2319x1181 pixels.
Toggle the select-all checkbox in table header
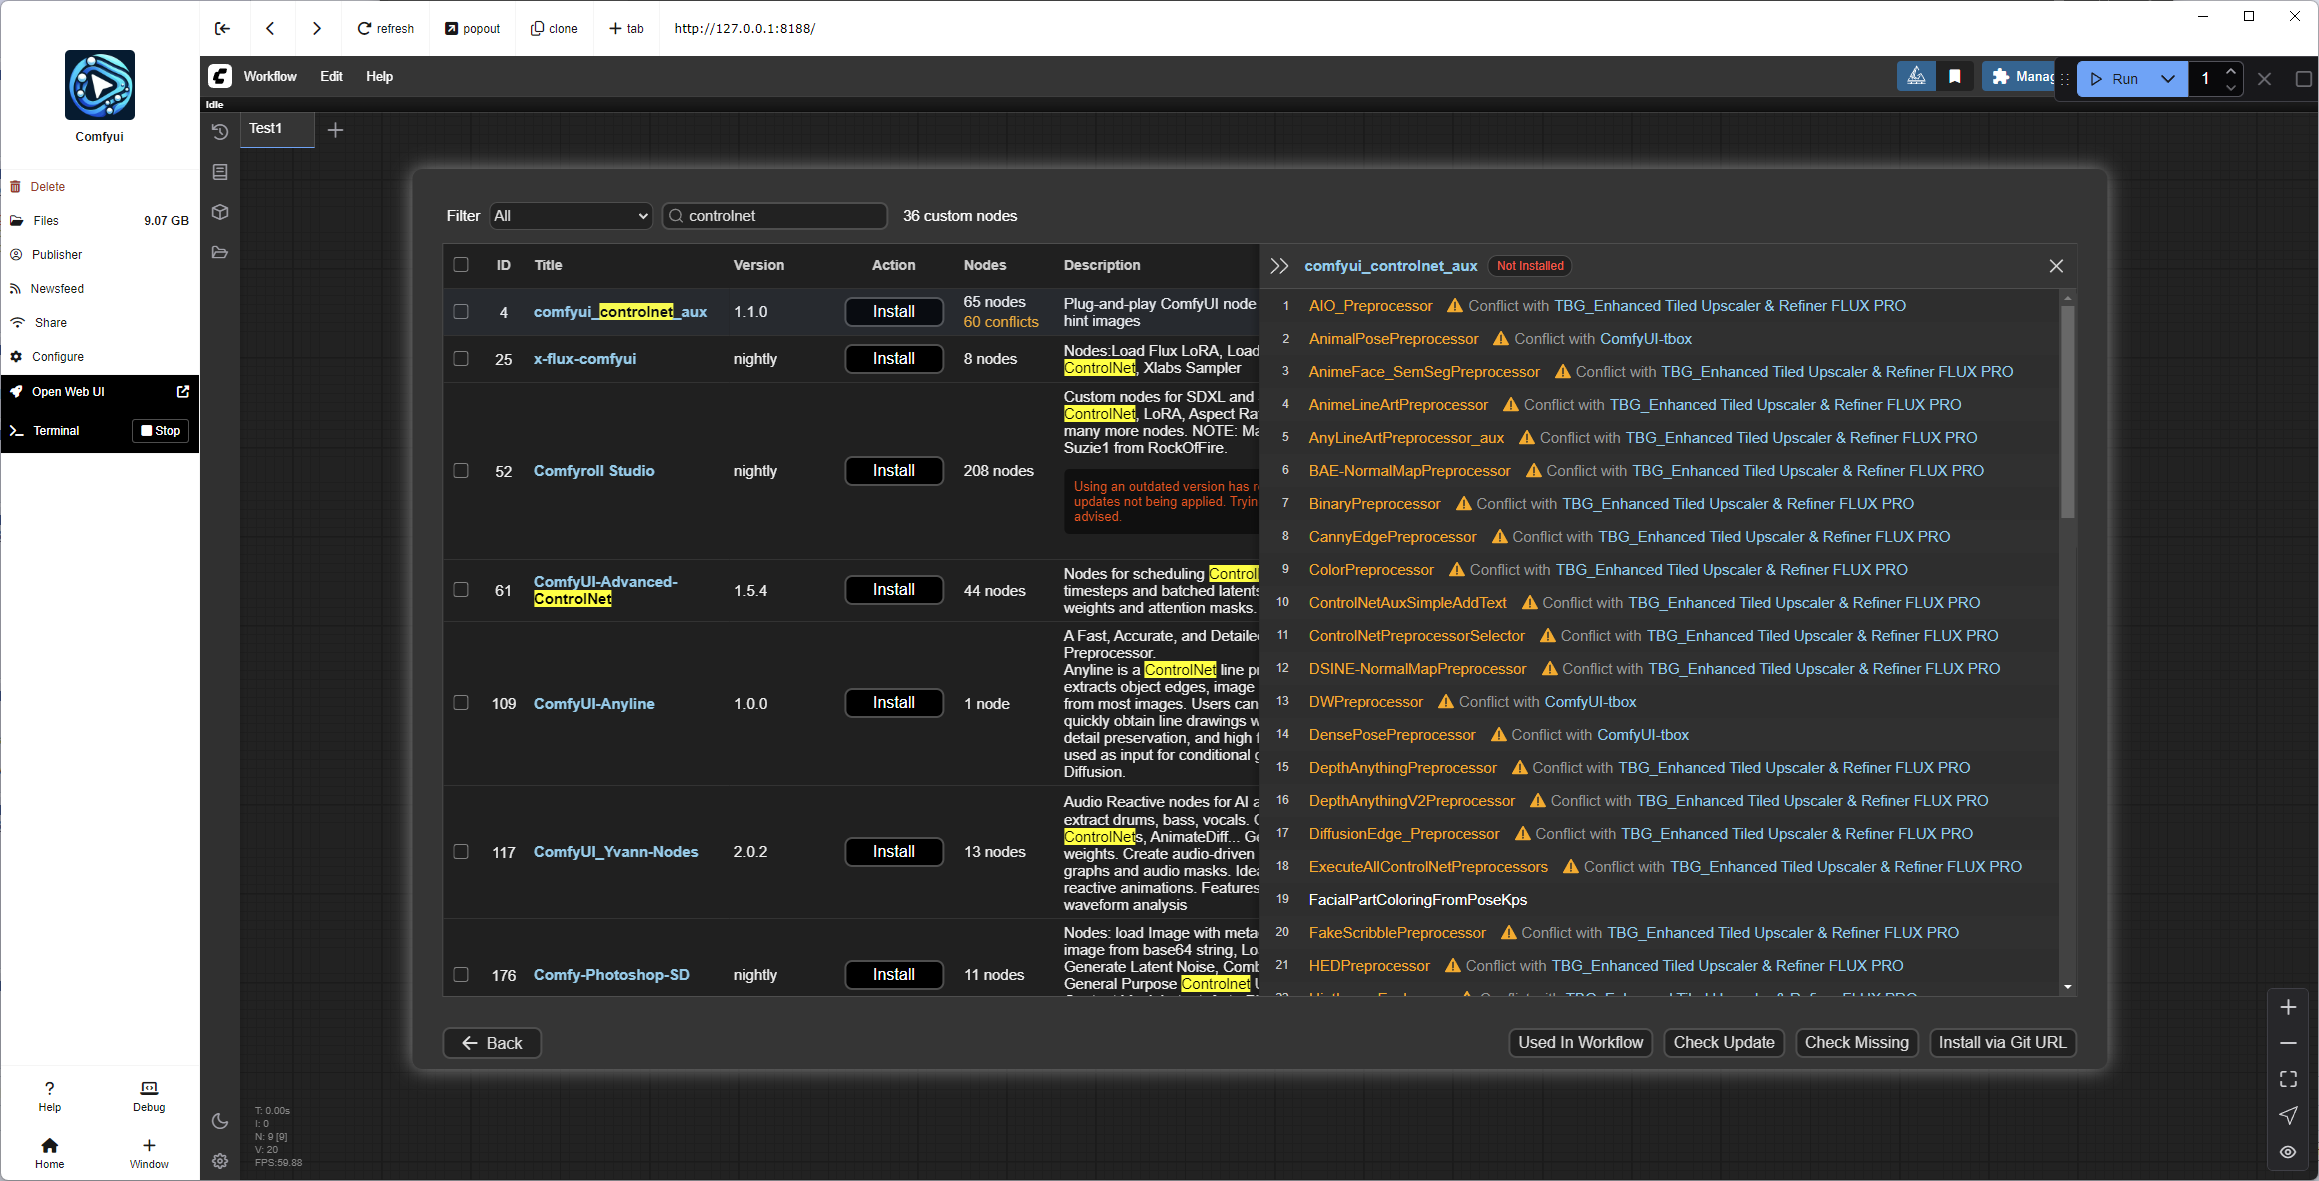pos(461,265)
